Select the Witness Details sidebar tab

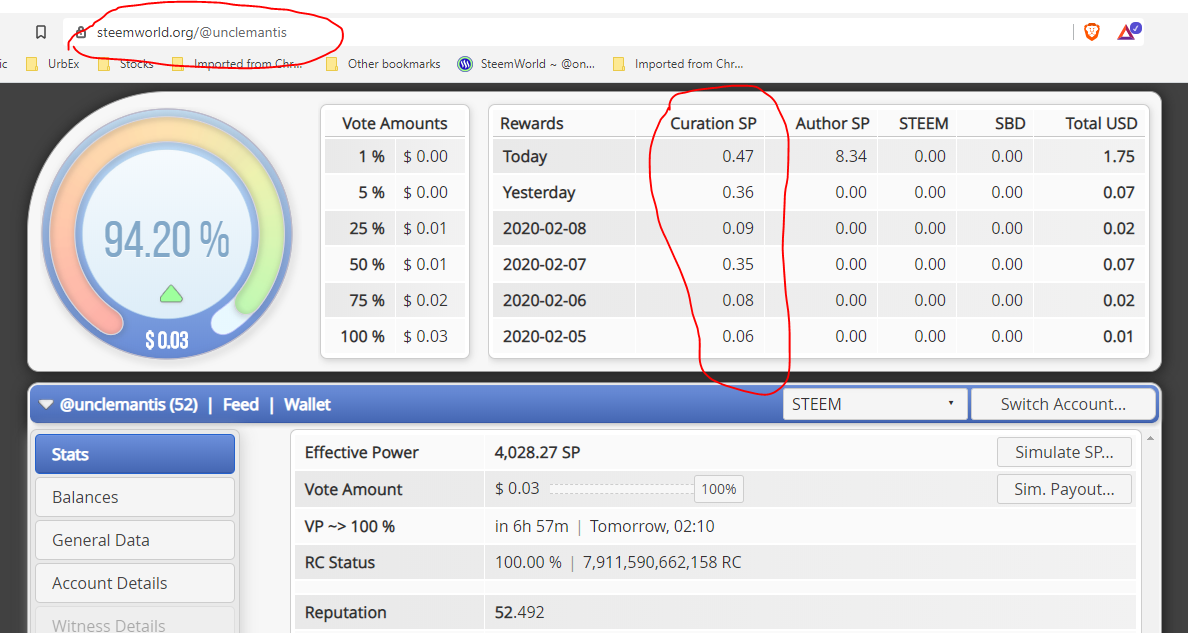135,622
